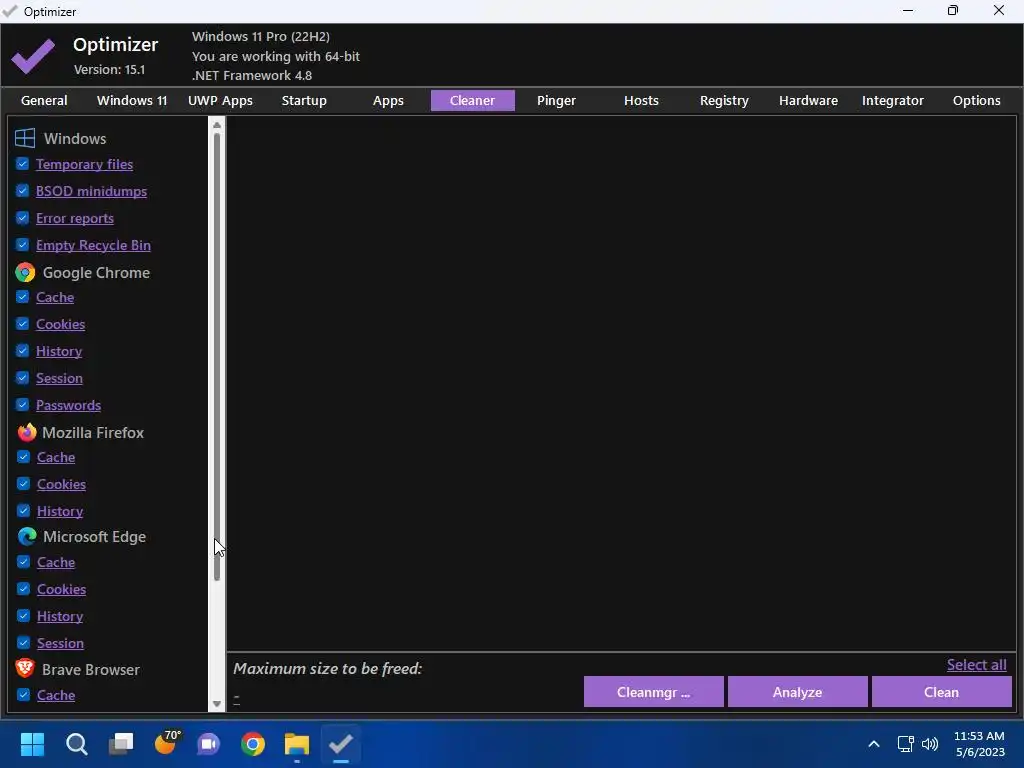Launch the Chat app from the taskbar
Viewport: 1024px width, 768px height.
[209, 744]
